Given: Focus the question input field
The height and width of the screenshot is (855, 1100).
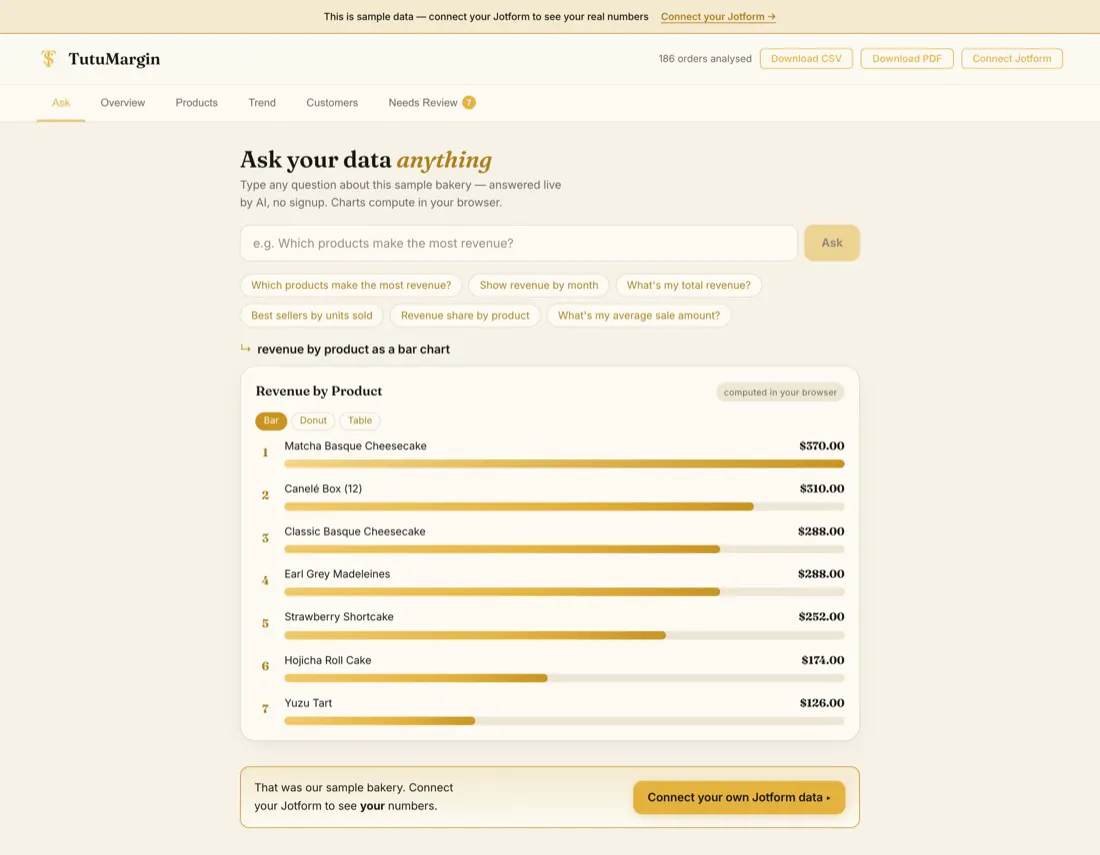Looking at the screenshot, I should (x=518, y=243).
